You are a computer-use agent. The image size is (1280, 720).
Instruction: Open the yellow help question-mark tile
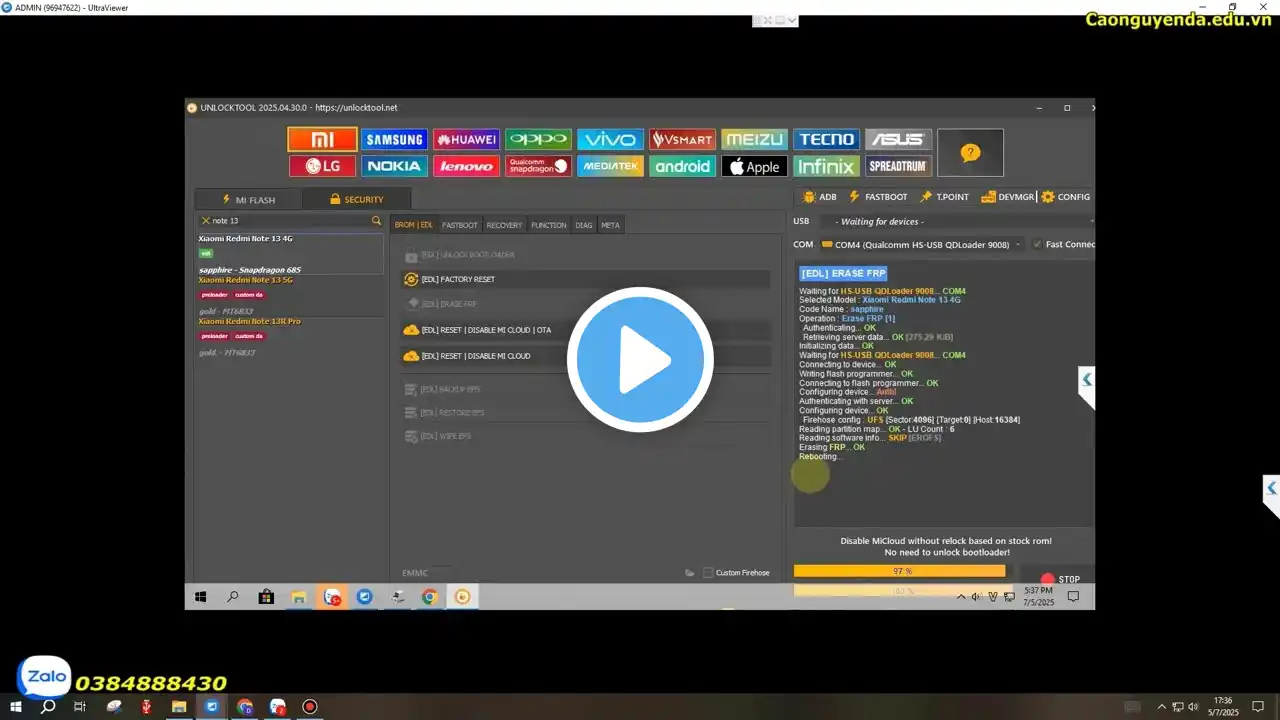[x=970, y=153]
